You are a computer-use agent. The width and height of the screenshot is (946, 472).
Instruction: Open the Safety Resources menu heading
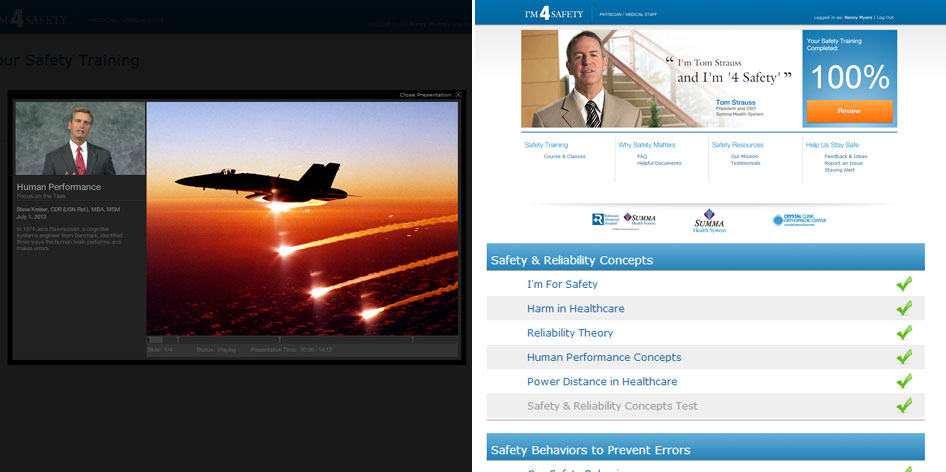(737, 145)
